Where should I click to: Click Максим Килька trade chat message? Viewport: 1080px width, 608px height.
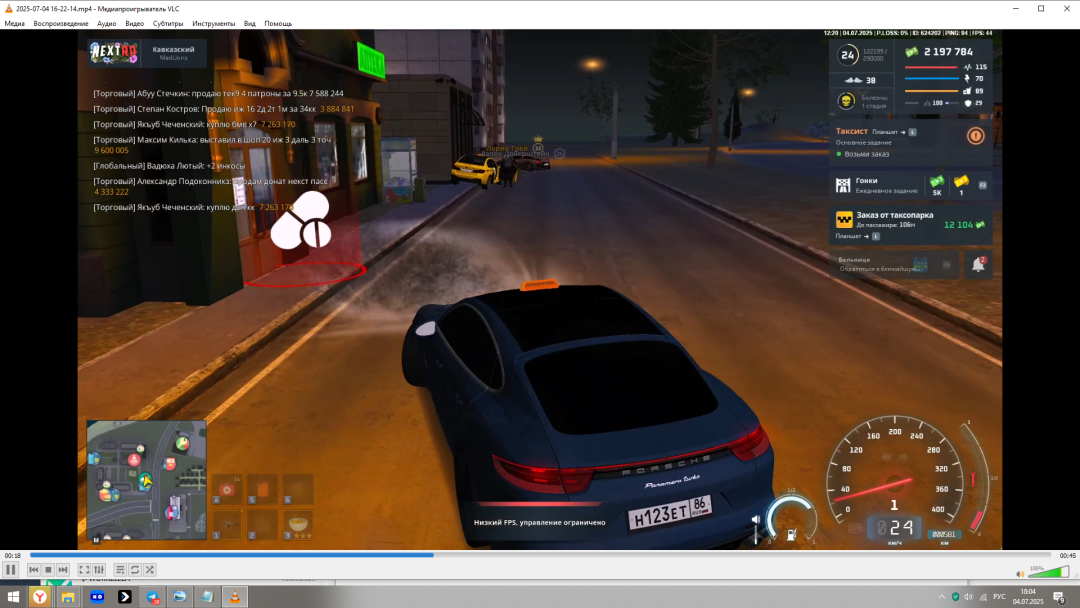[212, 145]
